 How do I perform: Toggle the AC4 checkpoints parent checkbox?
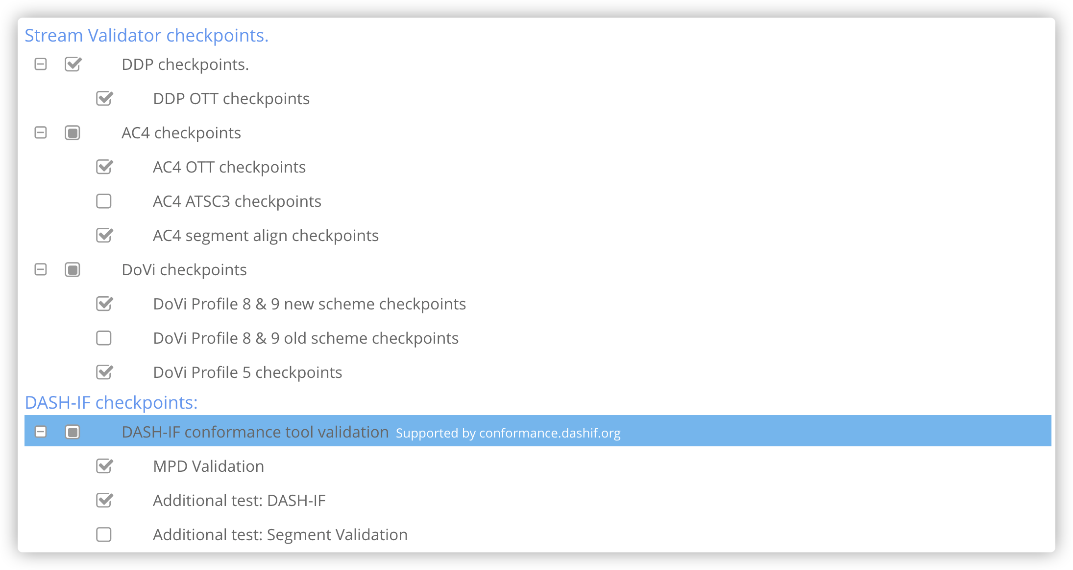pyautogui.click(x=72, y=132)
